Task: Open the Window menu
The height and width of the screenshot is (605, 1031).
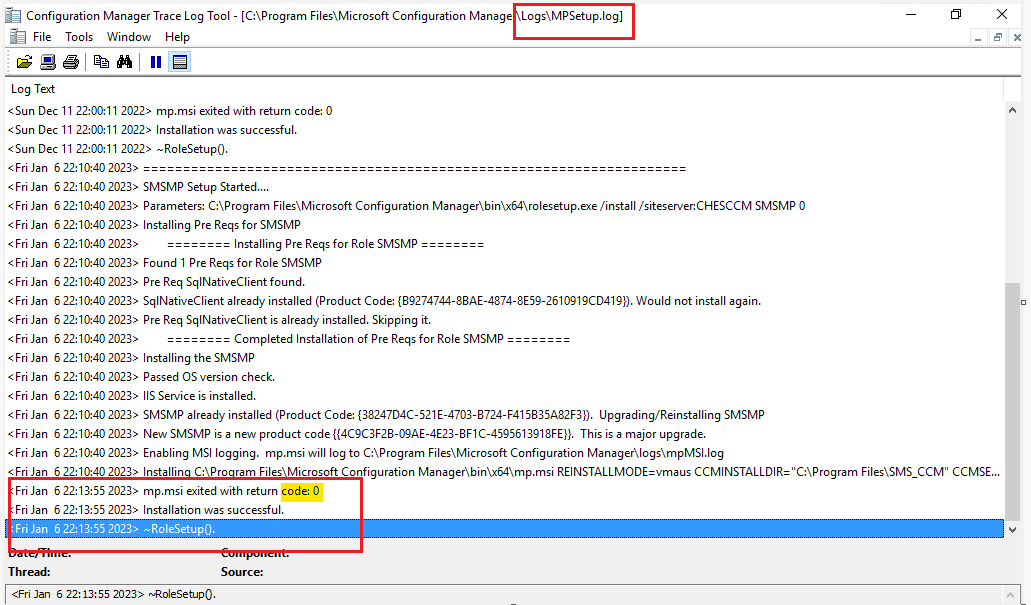Action: (x=129, y=37)
